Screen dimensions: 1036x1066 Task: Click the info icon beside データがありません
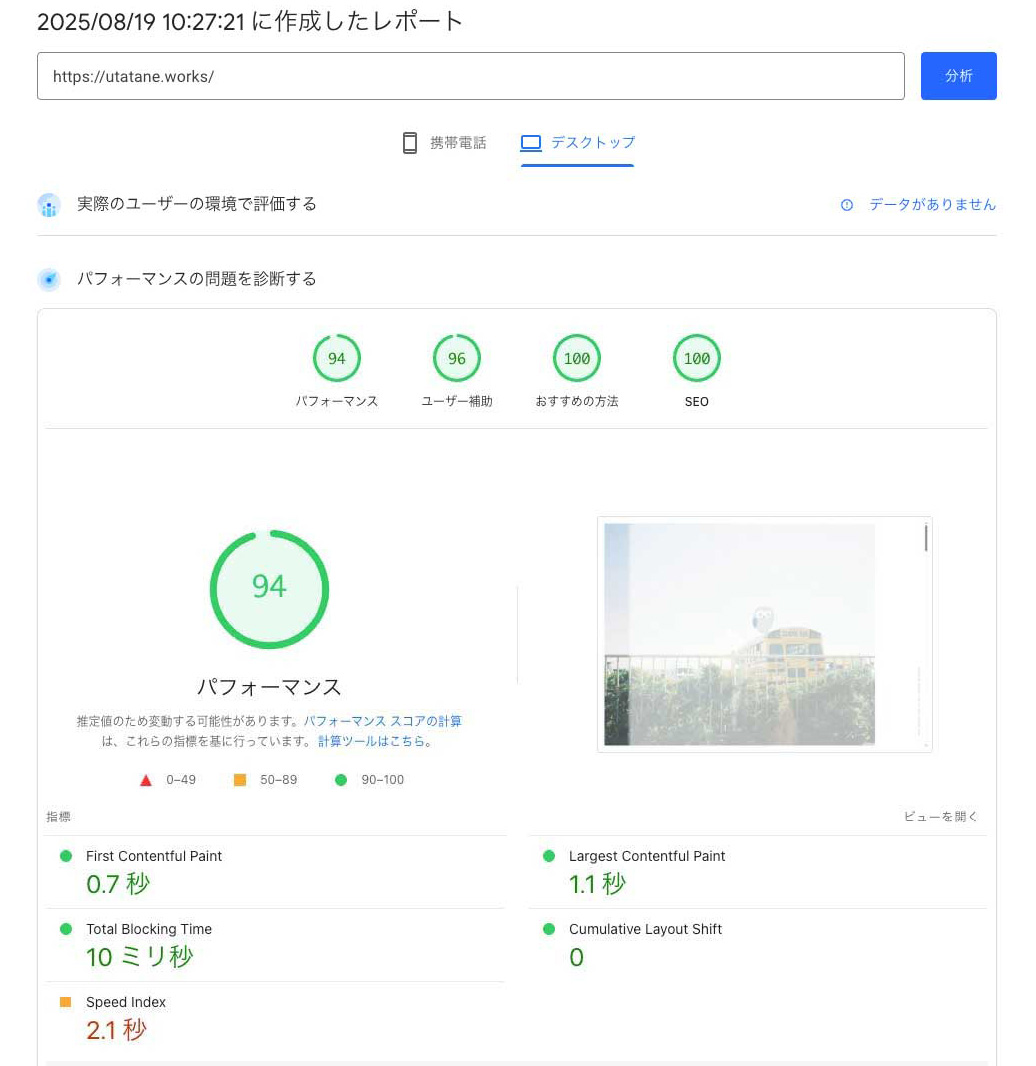pos(847,205)
